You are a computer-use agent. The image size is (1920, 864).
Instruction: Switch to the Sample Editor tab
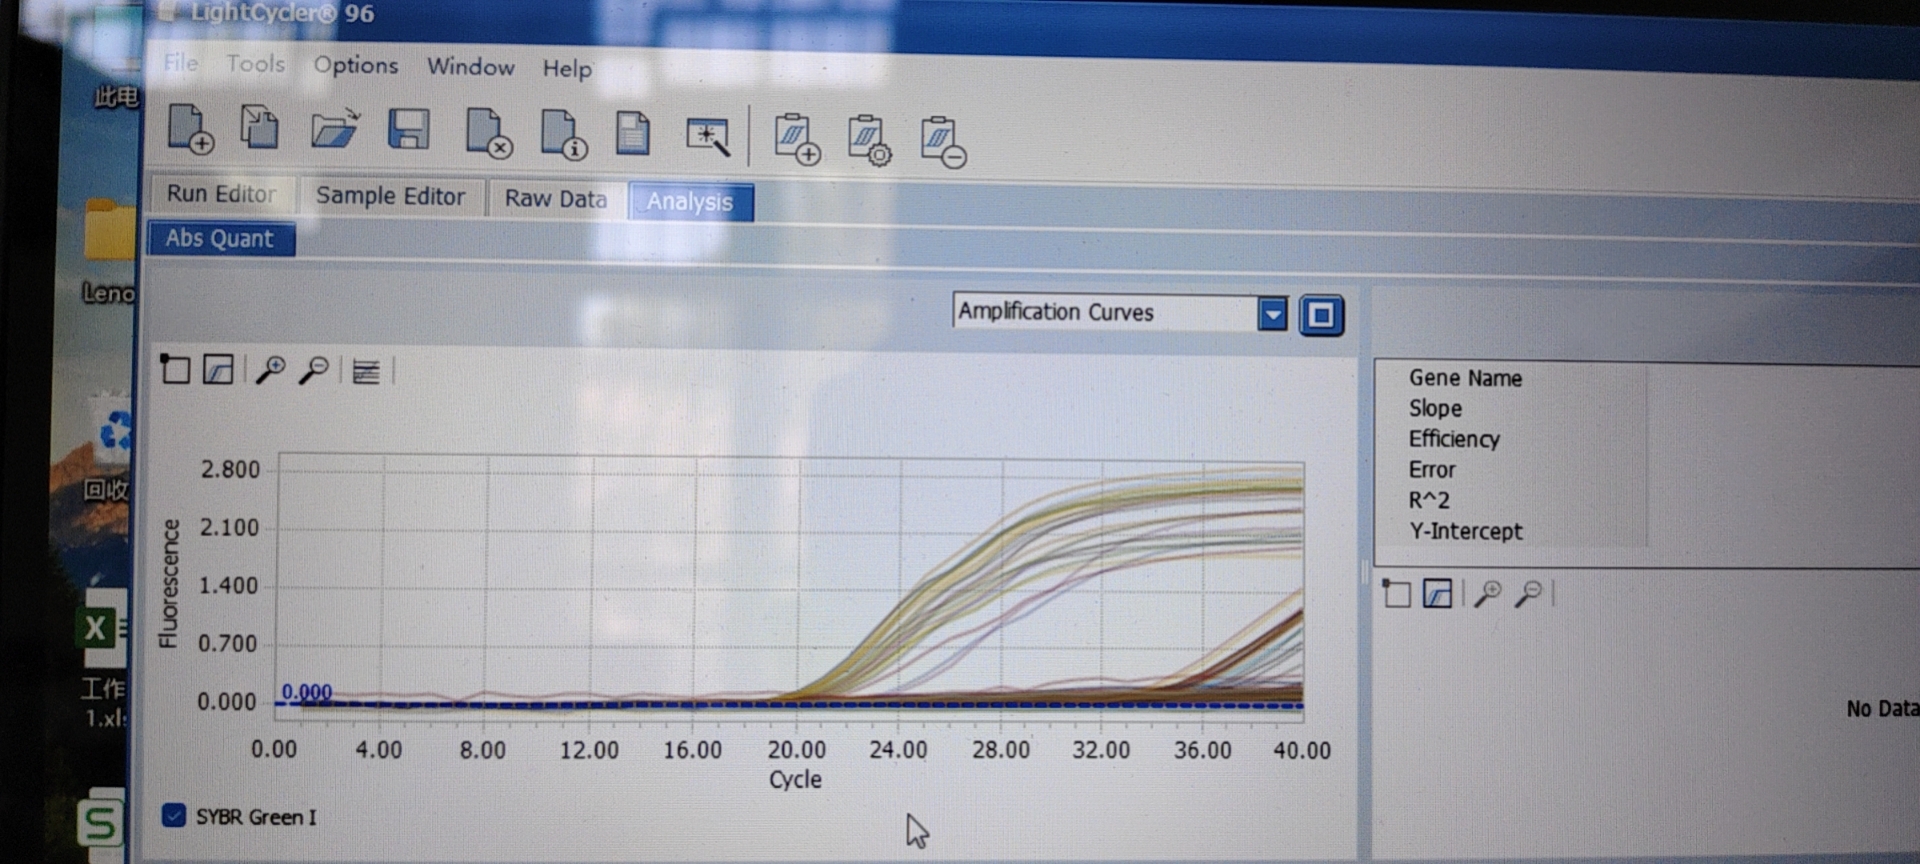coord(390,196)
